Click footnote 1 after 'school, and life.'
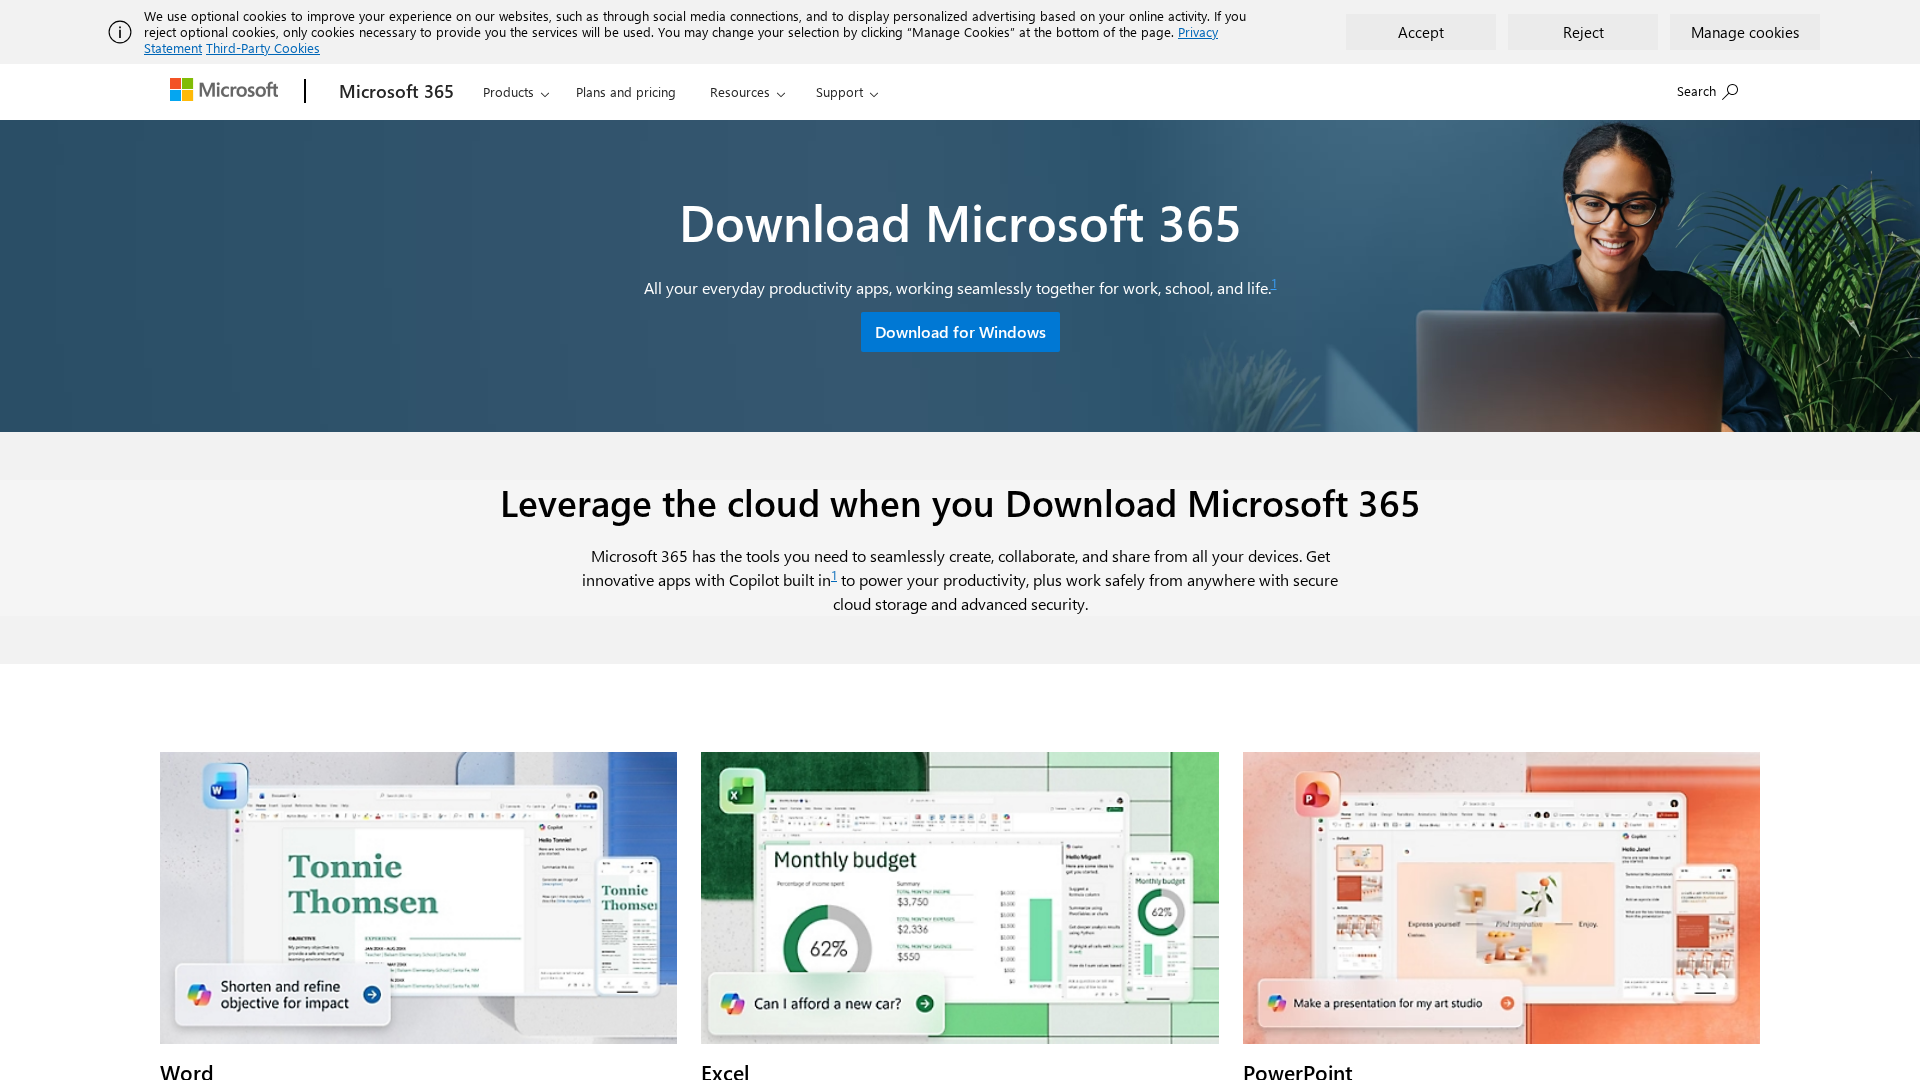The height and width of the screenshot is (1080, 1920). (1274, 284)
